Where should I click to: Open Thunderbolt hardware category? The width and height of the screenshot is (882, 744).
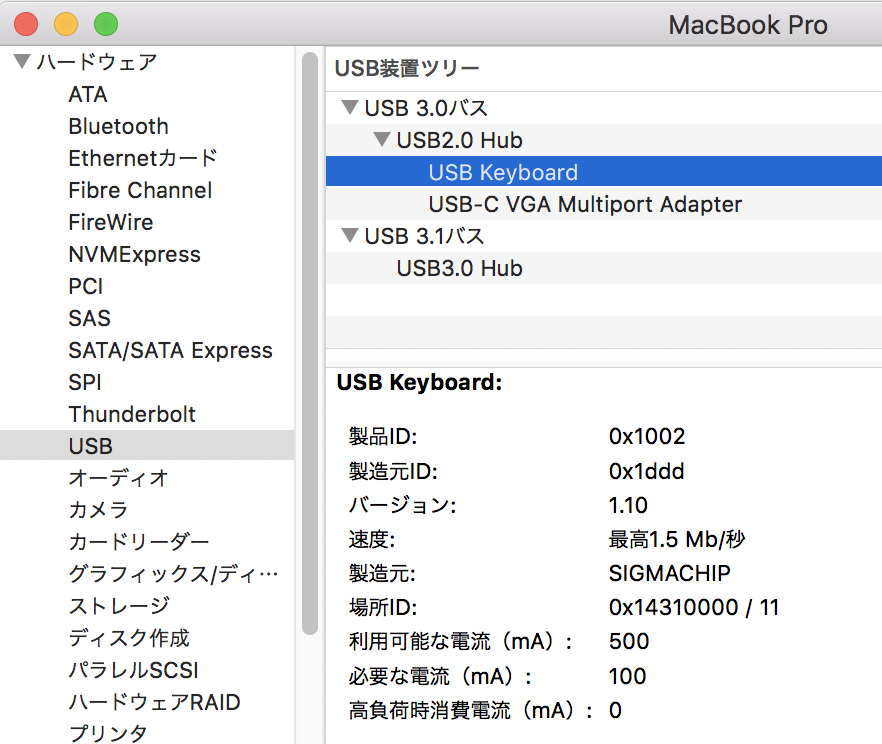(x=132, y=414)
